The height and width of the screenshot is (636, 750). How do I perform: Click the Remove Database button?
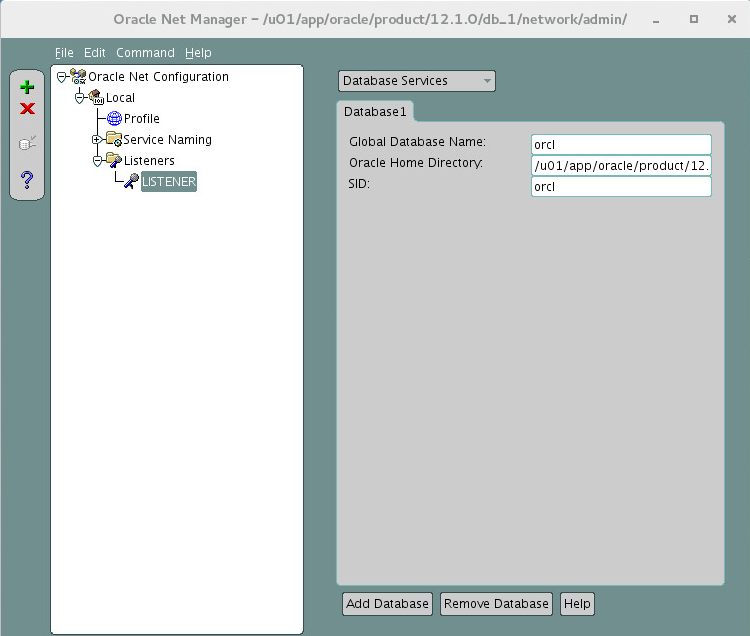496,604
